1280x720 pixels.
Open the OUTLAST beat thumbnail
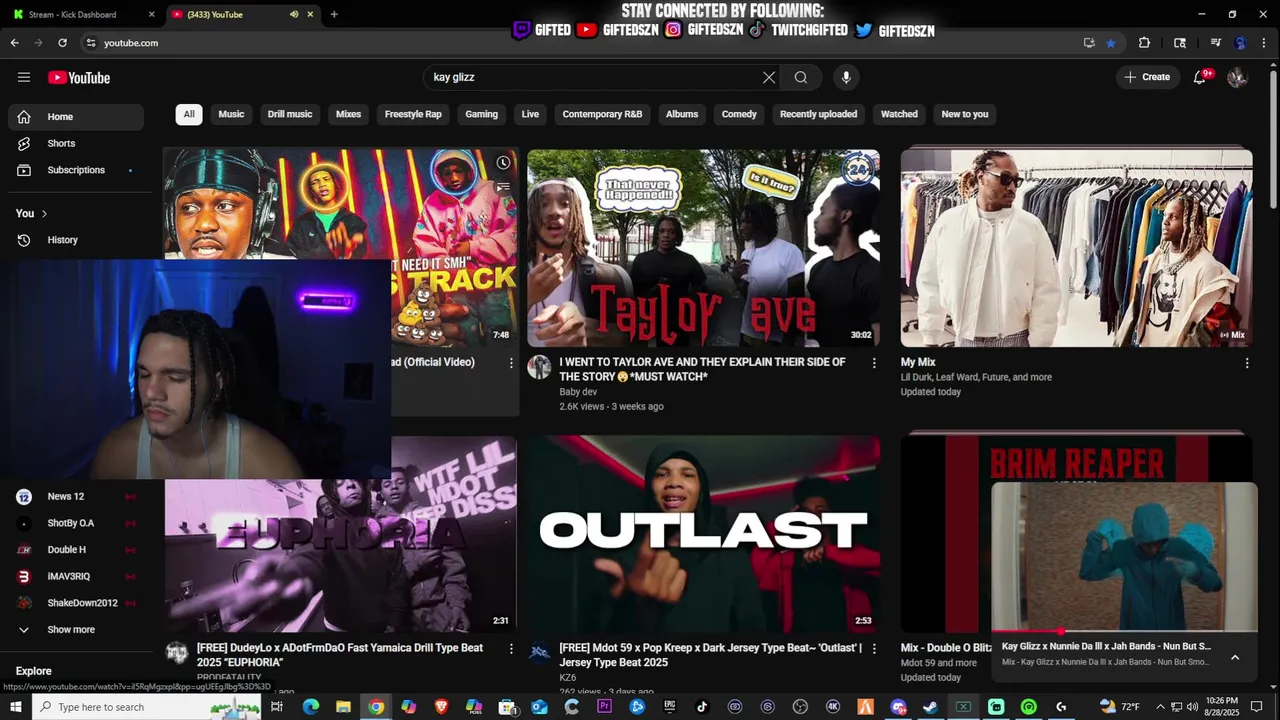[704, 535]
